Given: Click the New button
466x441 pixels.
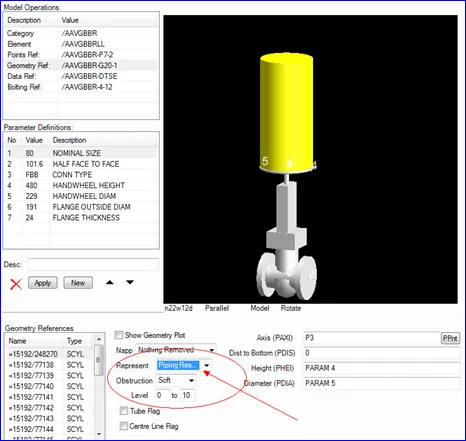Looking at the screenshot, I should coord(78,283).
